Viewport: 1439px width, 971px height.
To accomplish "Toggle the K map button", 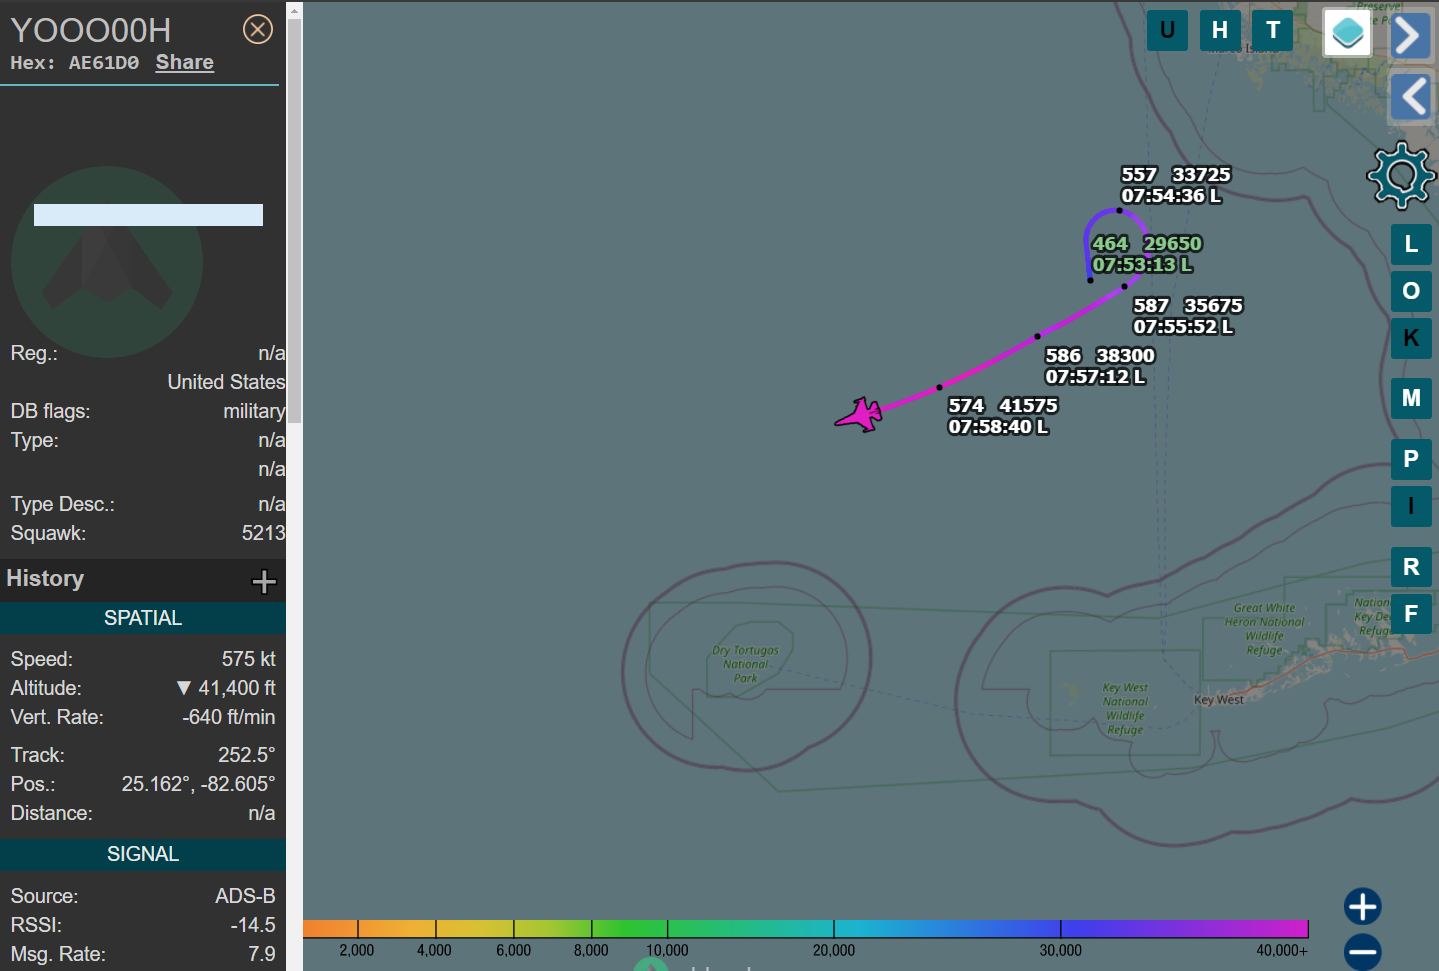I will (1411, 338).
